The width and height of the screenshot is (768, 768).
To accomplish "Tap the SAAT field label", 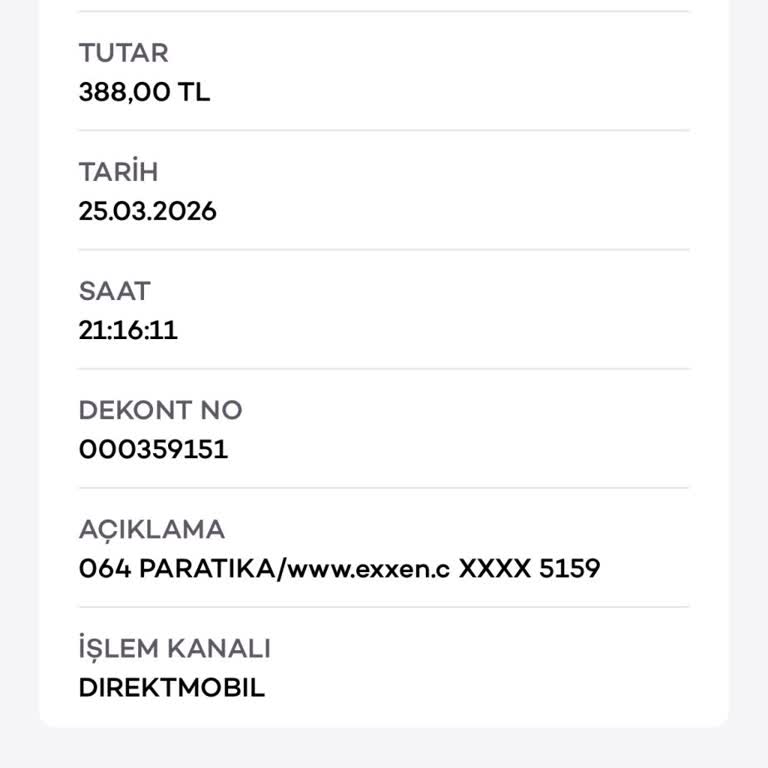I will pos(114,291).
